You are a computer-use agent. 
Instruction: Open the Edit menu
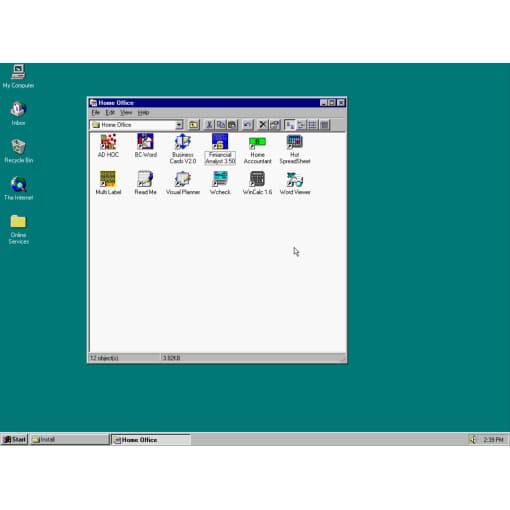[x=110, y=113]
